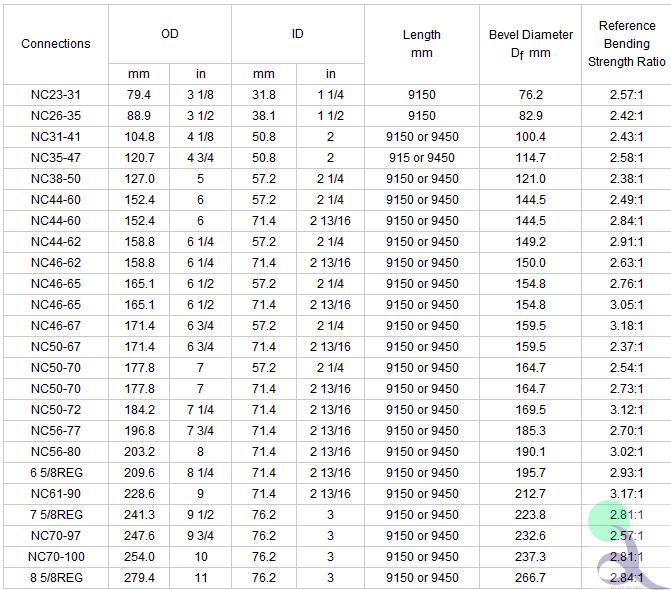Select the NC50-67 connection cell

[x=56, y=347]
